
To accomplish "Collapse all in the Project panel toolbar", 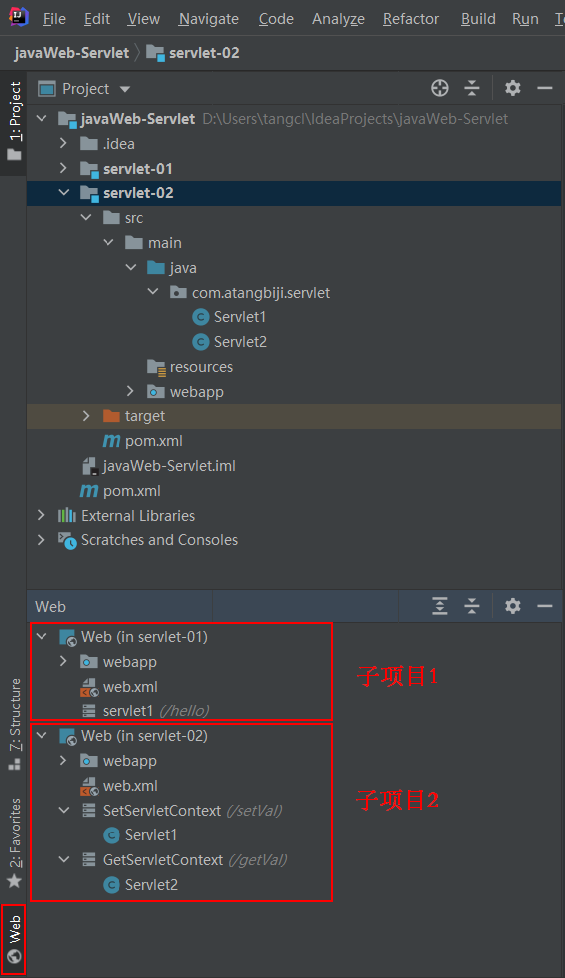I will click(x=472, y=89).
